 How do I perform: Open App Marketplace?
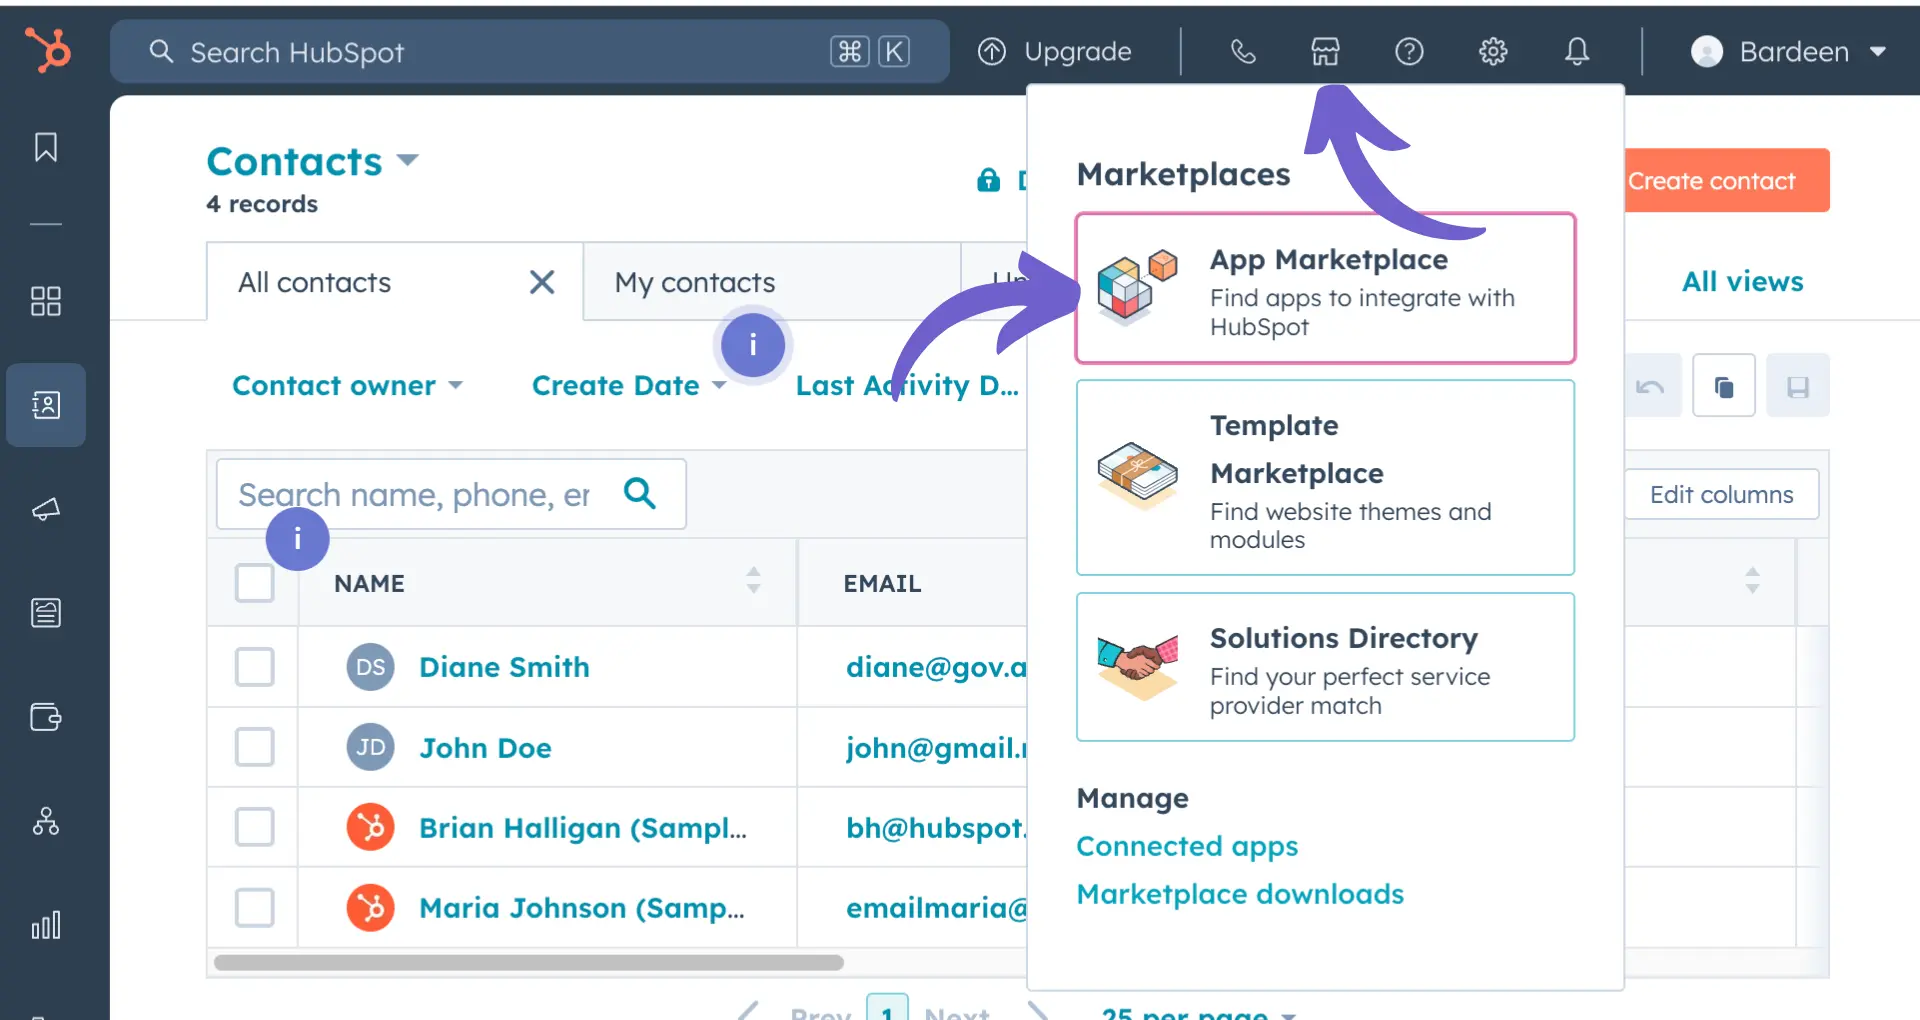point(1325,288)
